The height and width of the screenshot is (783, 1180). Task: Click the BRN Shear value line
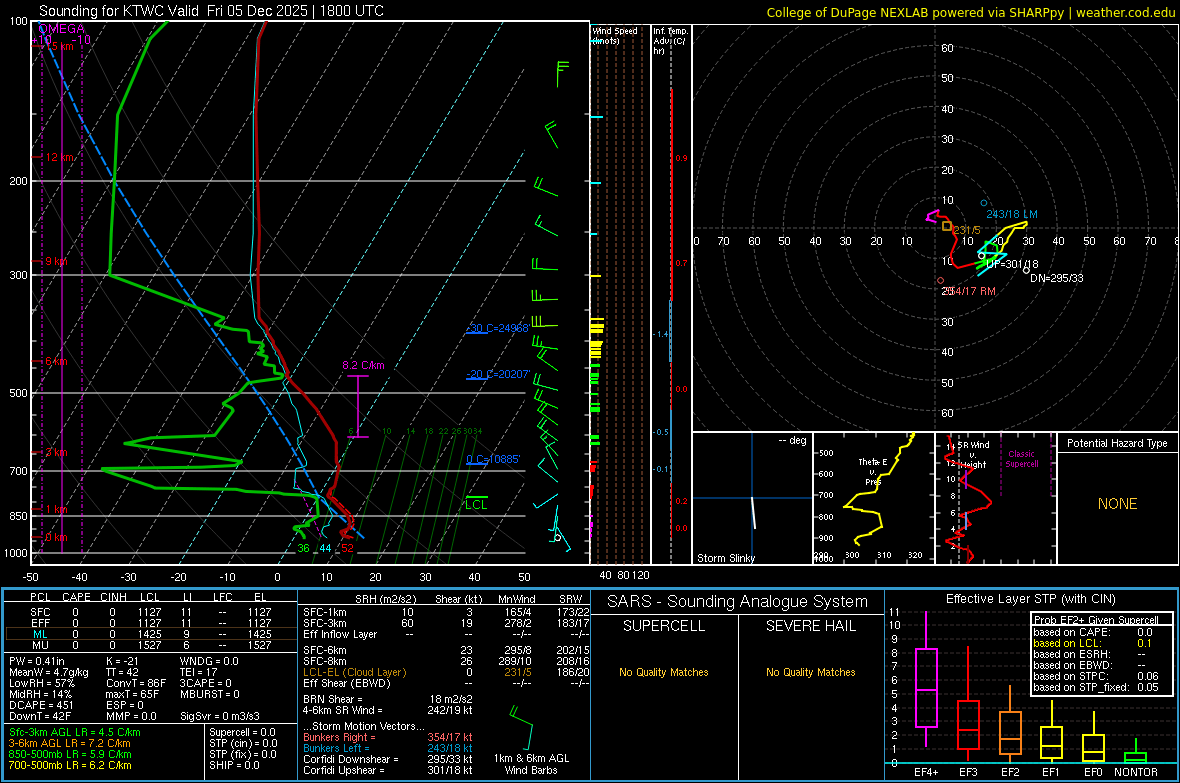(388, 699)
